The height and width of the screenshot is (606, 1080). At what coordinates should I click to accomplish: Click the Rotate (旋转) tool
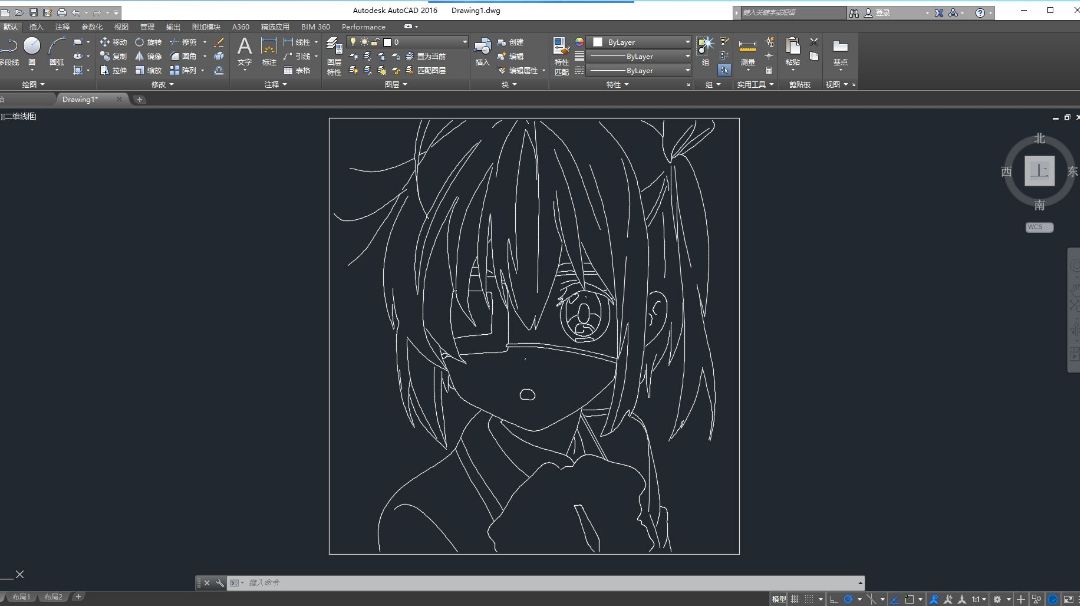coord(148,42)
